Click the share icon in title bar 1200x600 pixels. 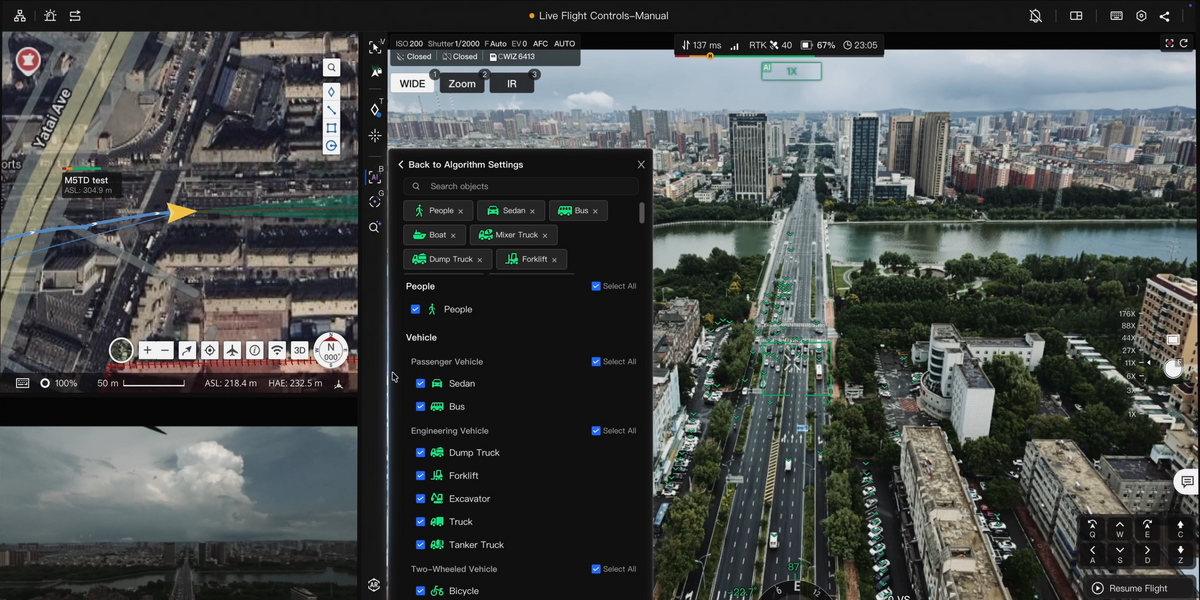click(1165, 16)
